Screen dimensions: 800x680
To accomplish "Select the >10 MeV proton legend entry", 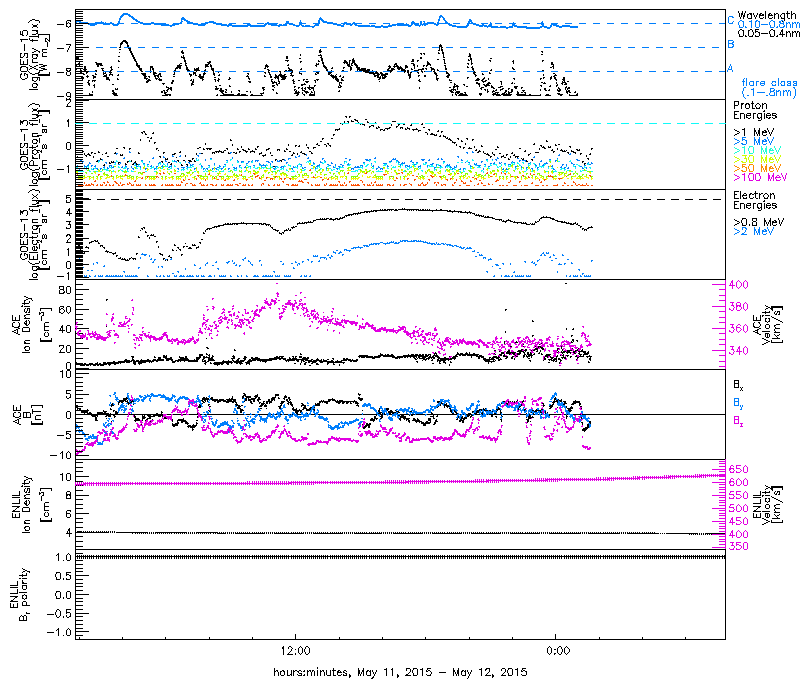I will click(x=757, y=150).
